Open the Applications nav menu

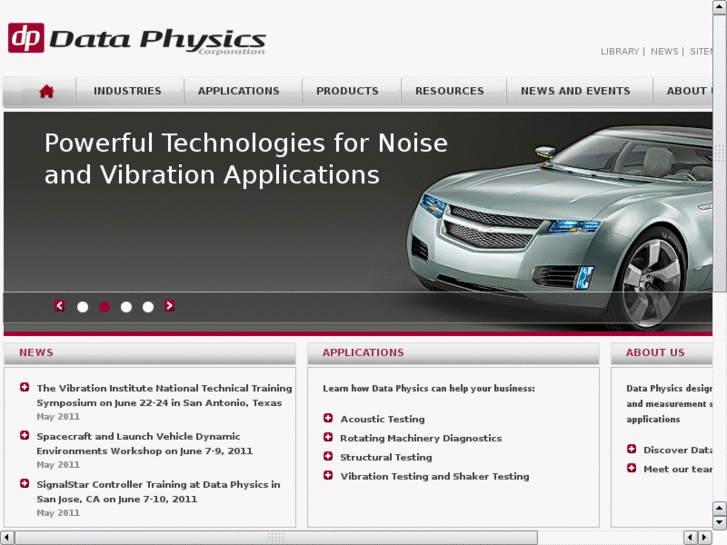click(x=239, y=91)
